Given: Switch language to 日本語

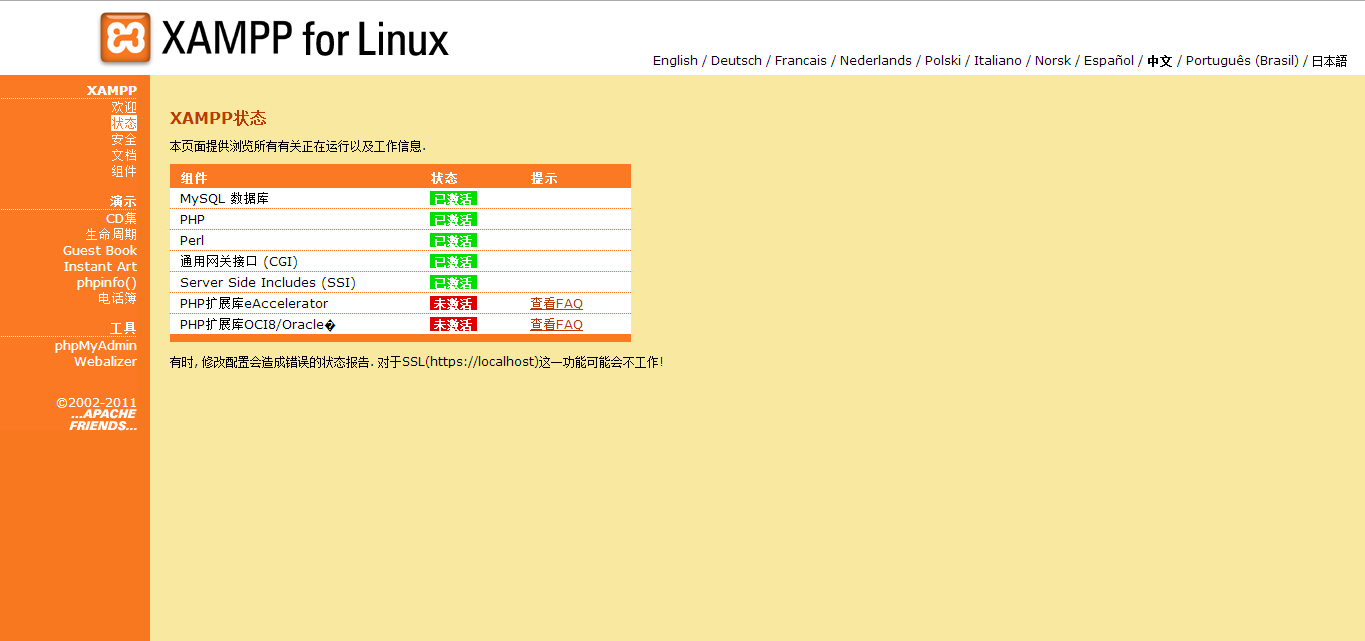Looking at the screenshot, I should coord(1330,61).
